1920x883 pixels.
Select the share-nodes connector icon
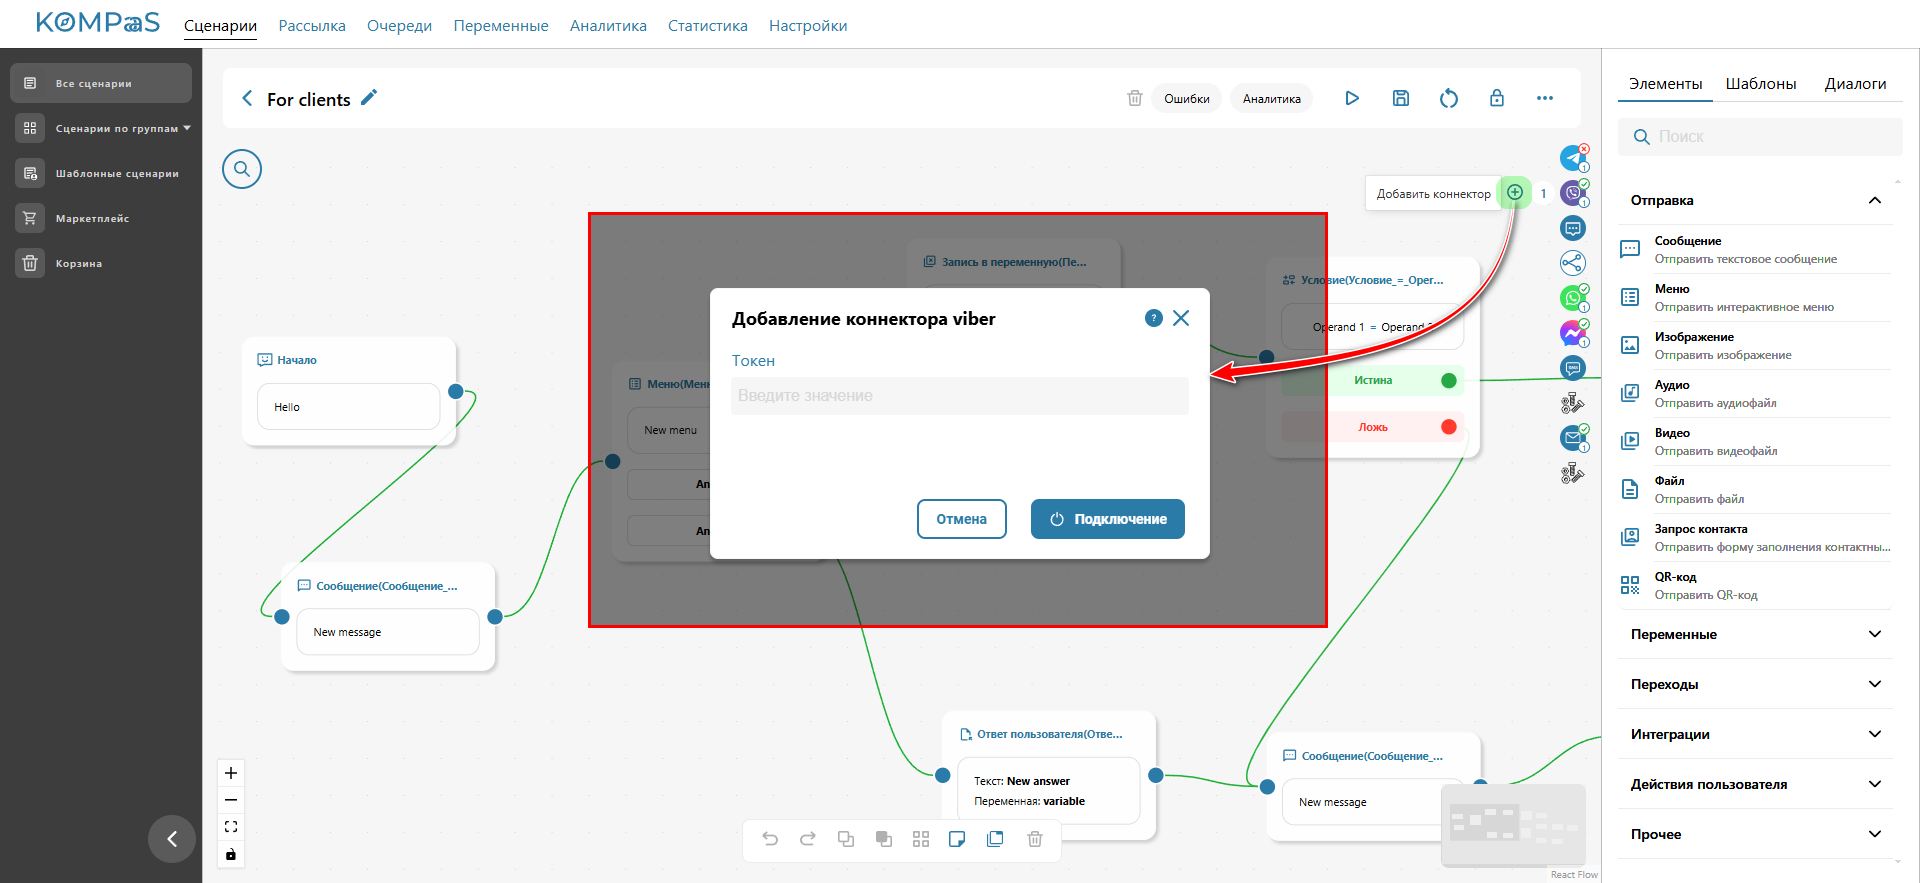point(1573,263)
